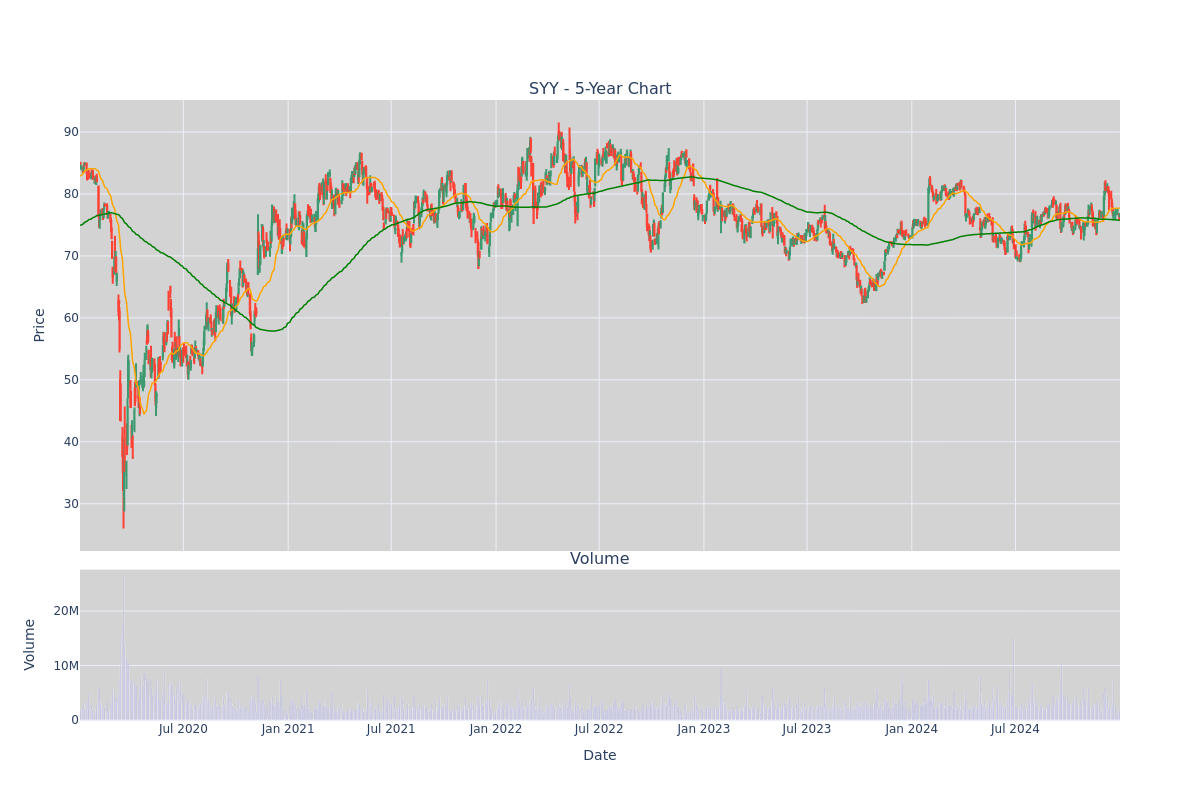Click the Jan 2021 date tick label

pos(288,729)
